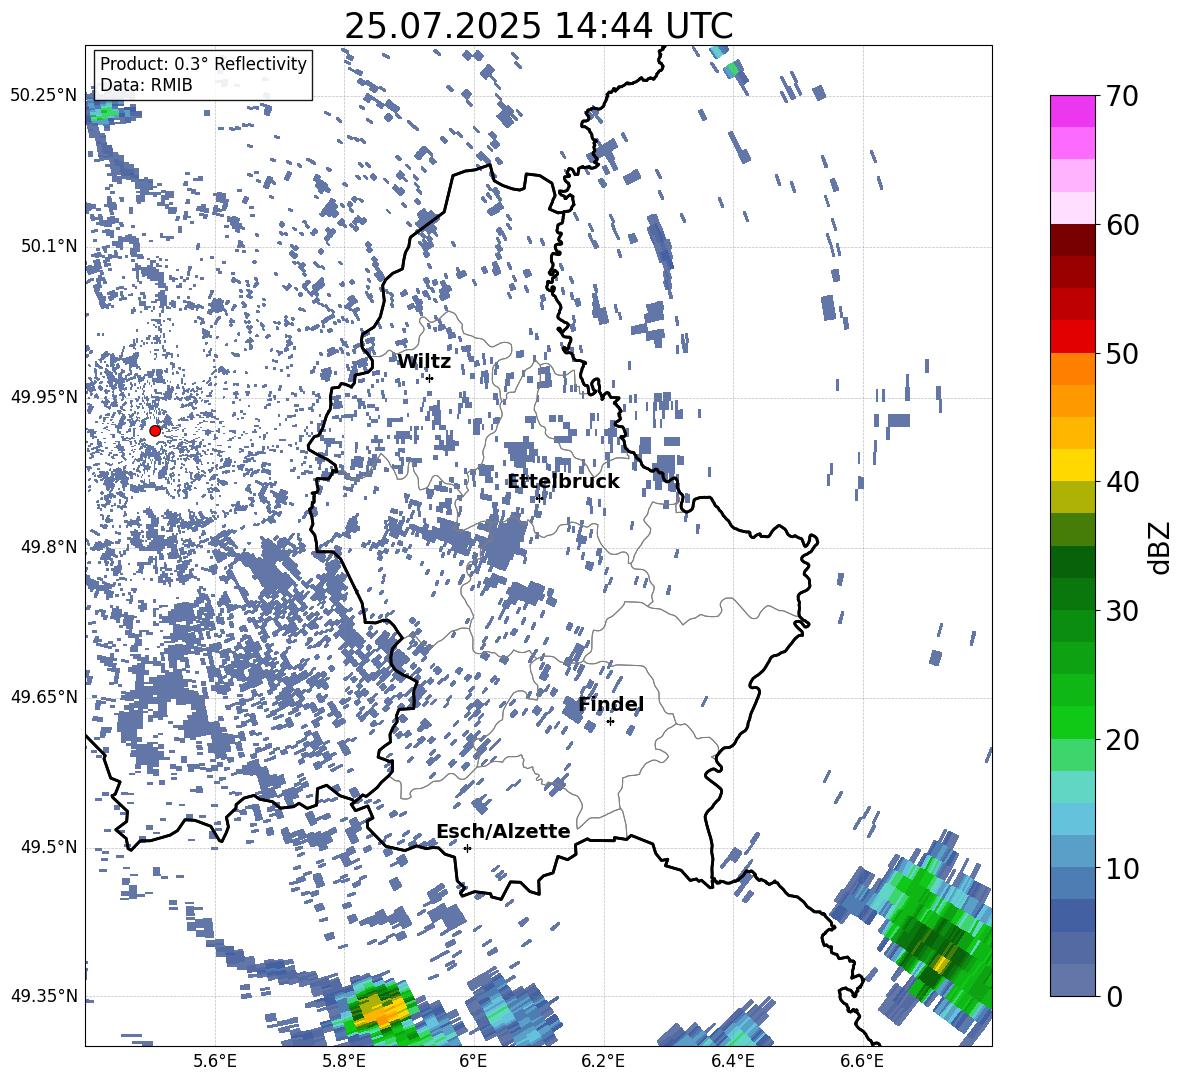Click the 49.95°N latitude label
Image resolution: width=1184 pixels, height=1081 pixels.
[x=44, y=396]
